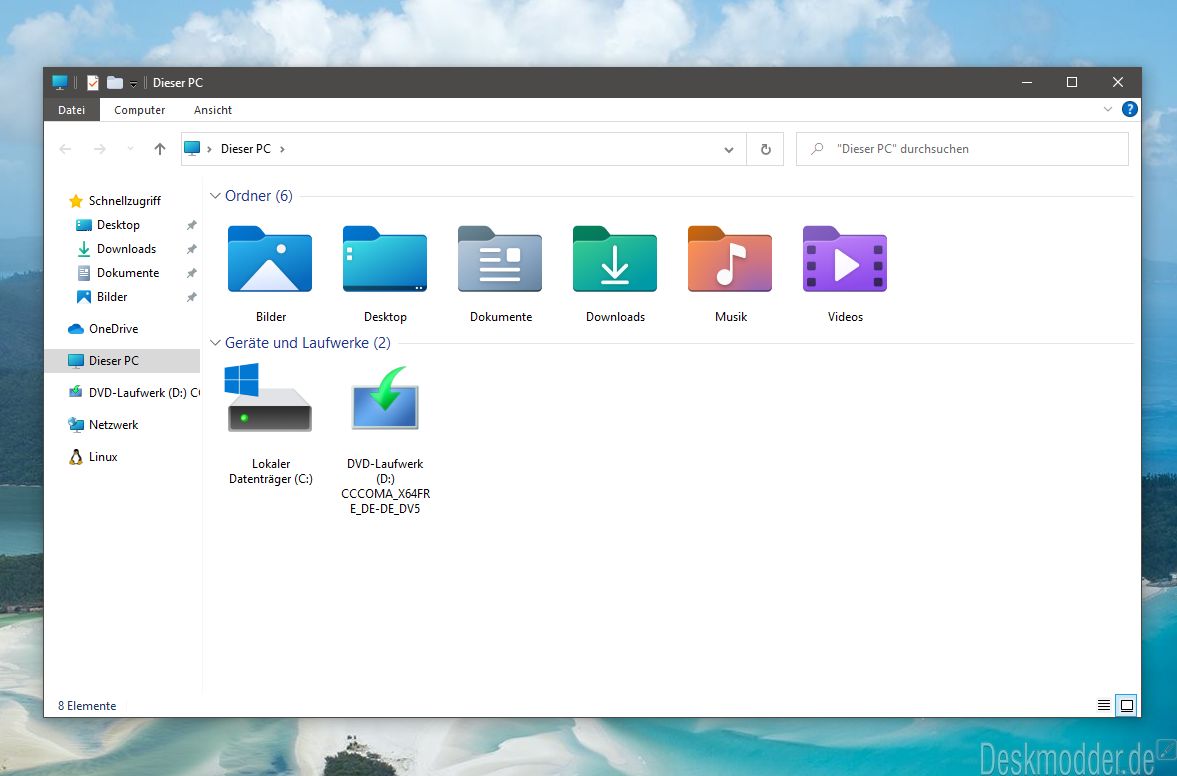Refresh the view with the refresh button

(766, 149)
